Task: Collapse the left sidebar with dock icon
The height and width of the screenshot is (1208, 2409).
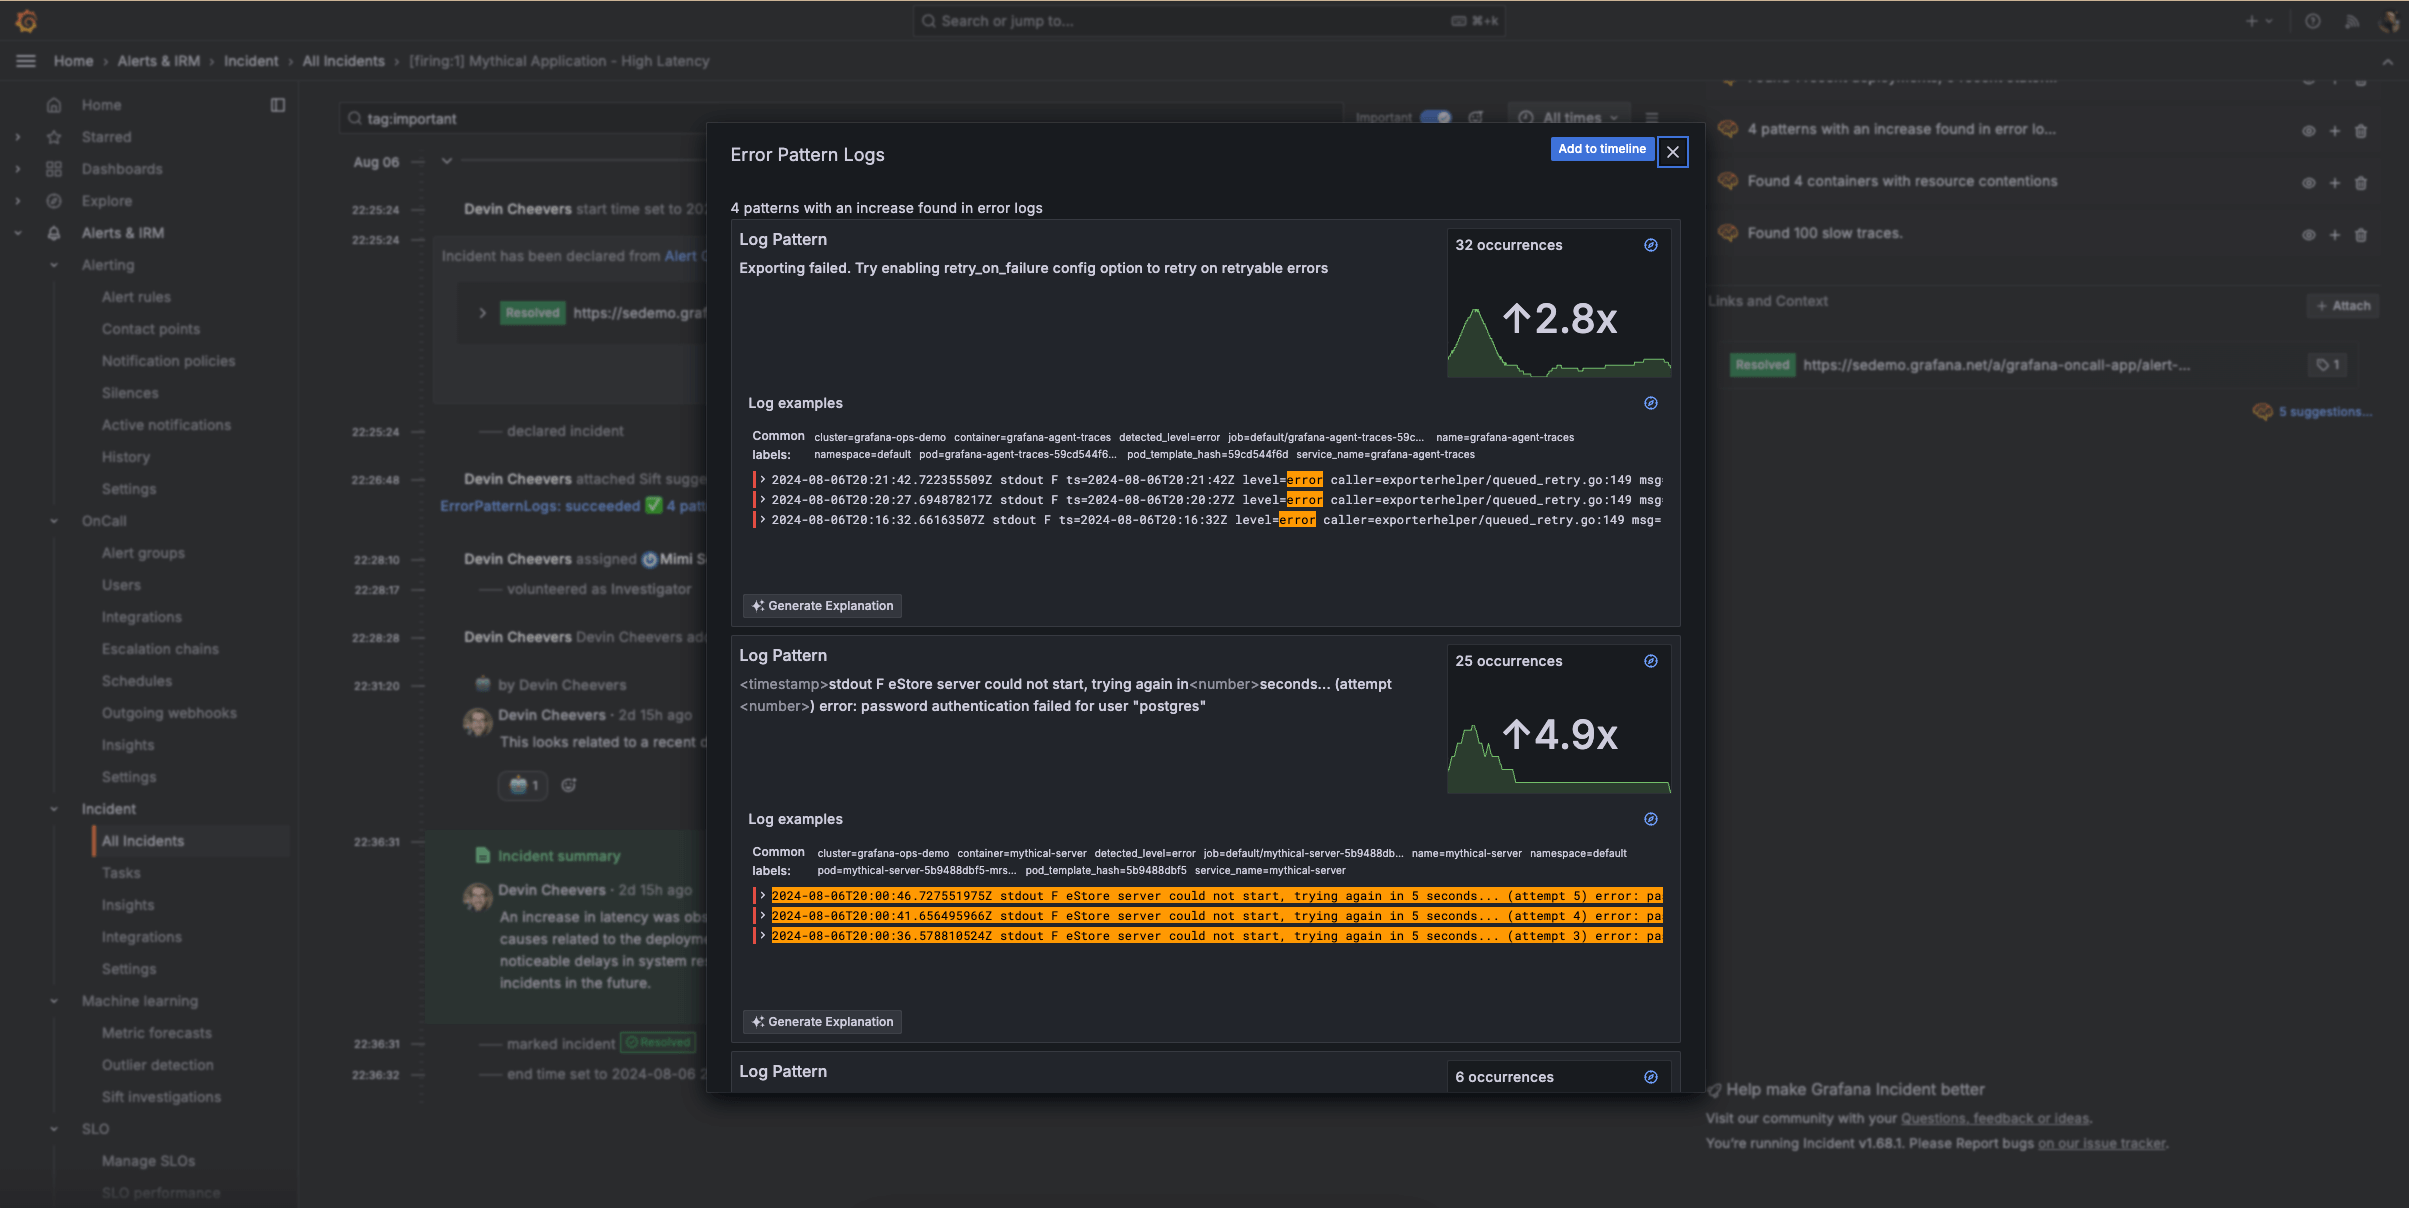Action: 278,104
